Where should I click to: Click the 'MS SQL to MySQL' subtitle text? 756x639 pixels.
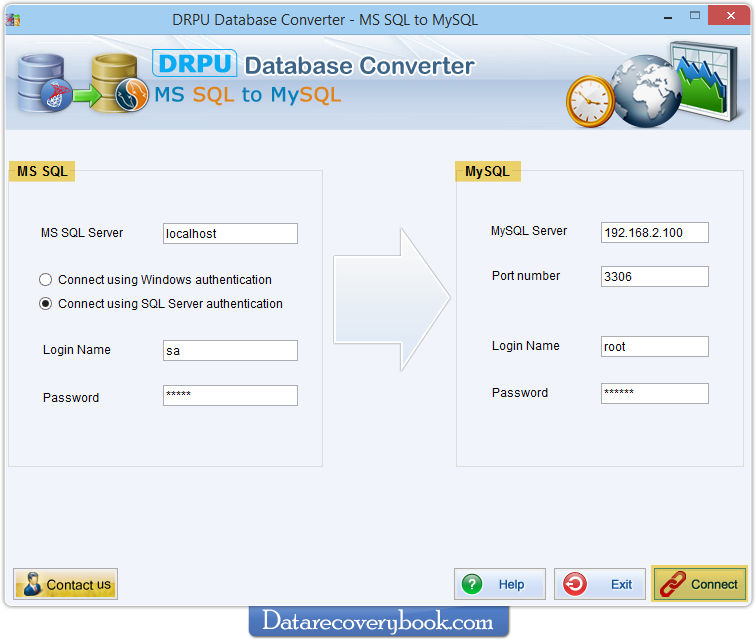click(x=248, y=95)
